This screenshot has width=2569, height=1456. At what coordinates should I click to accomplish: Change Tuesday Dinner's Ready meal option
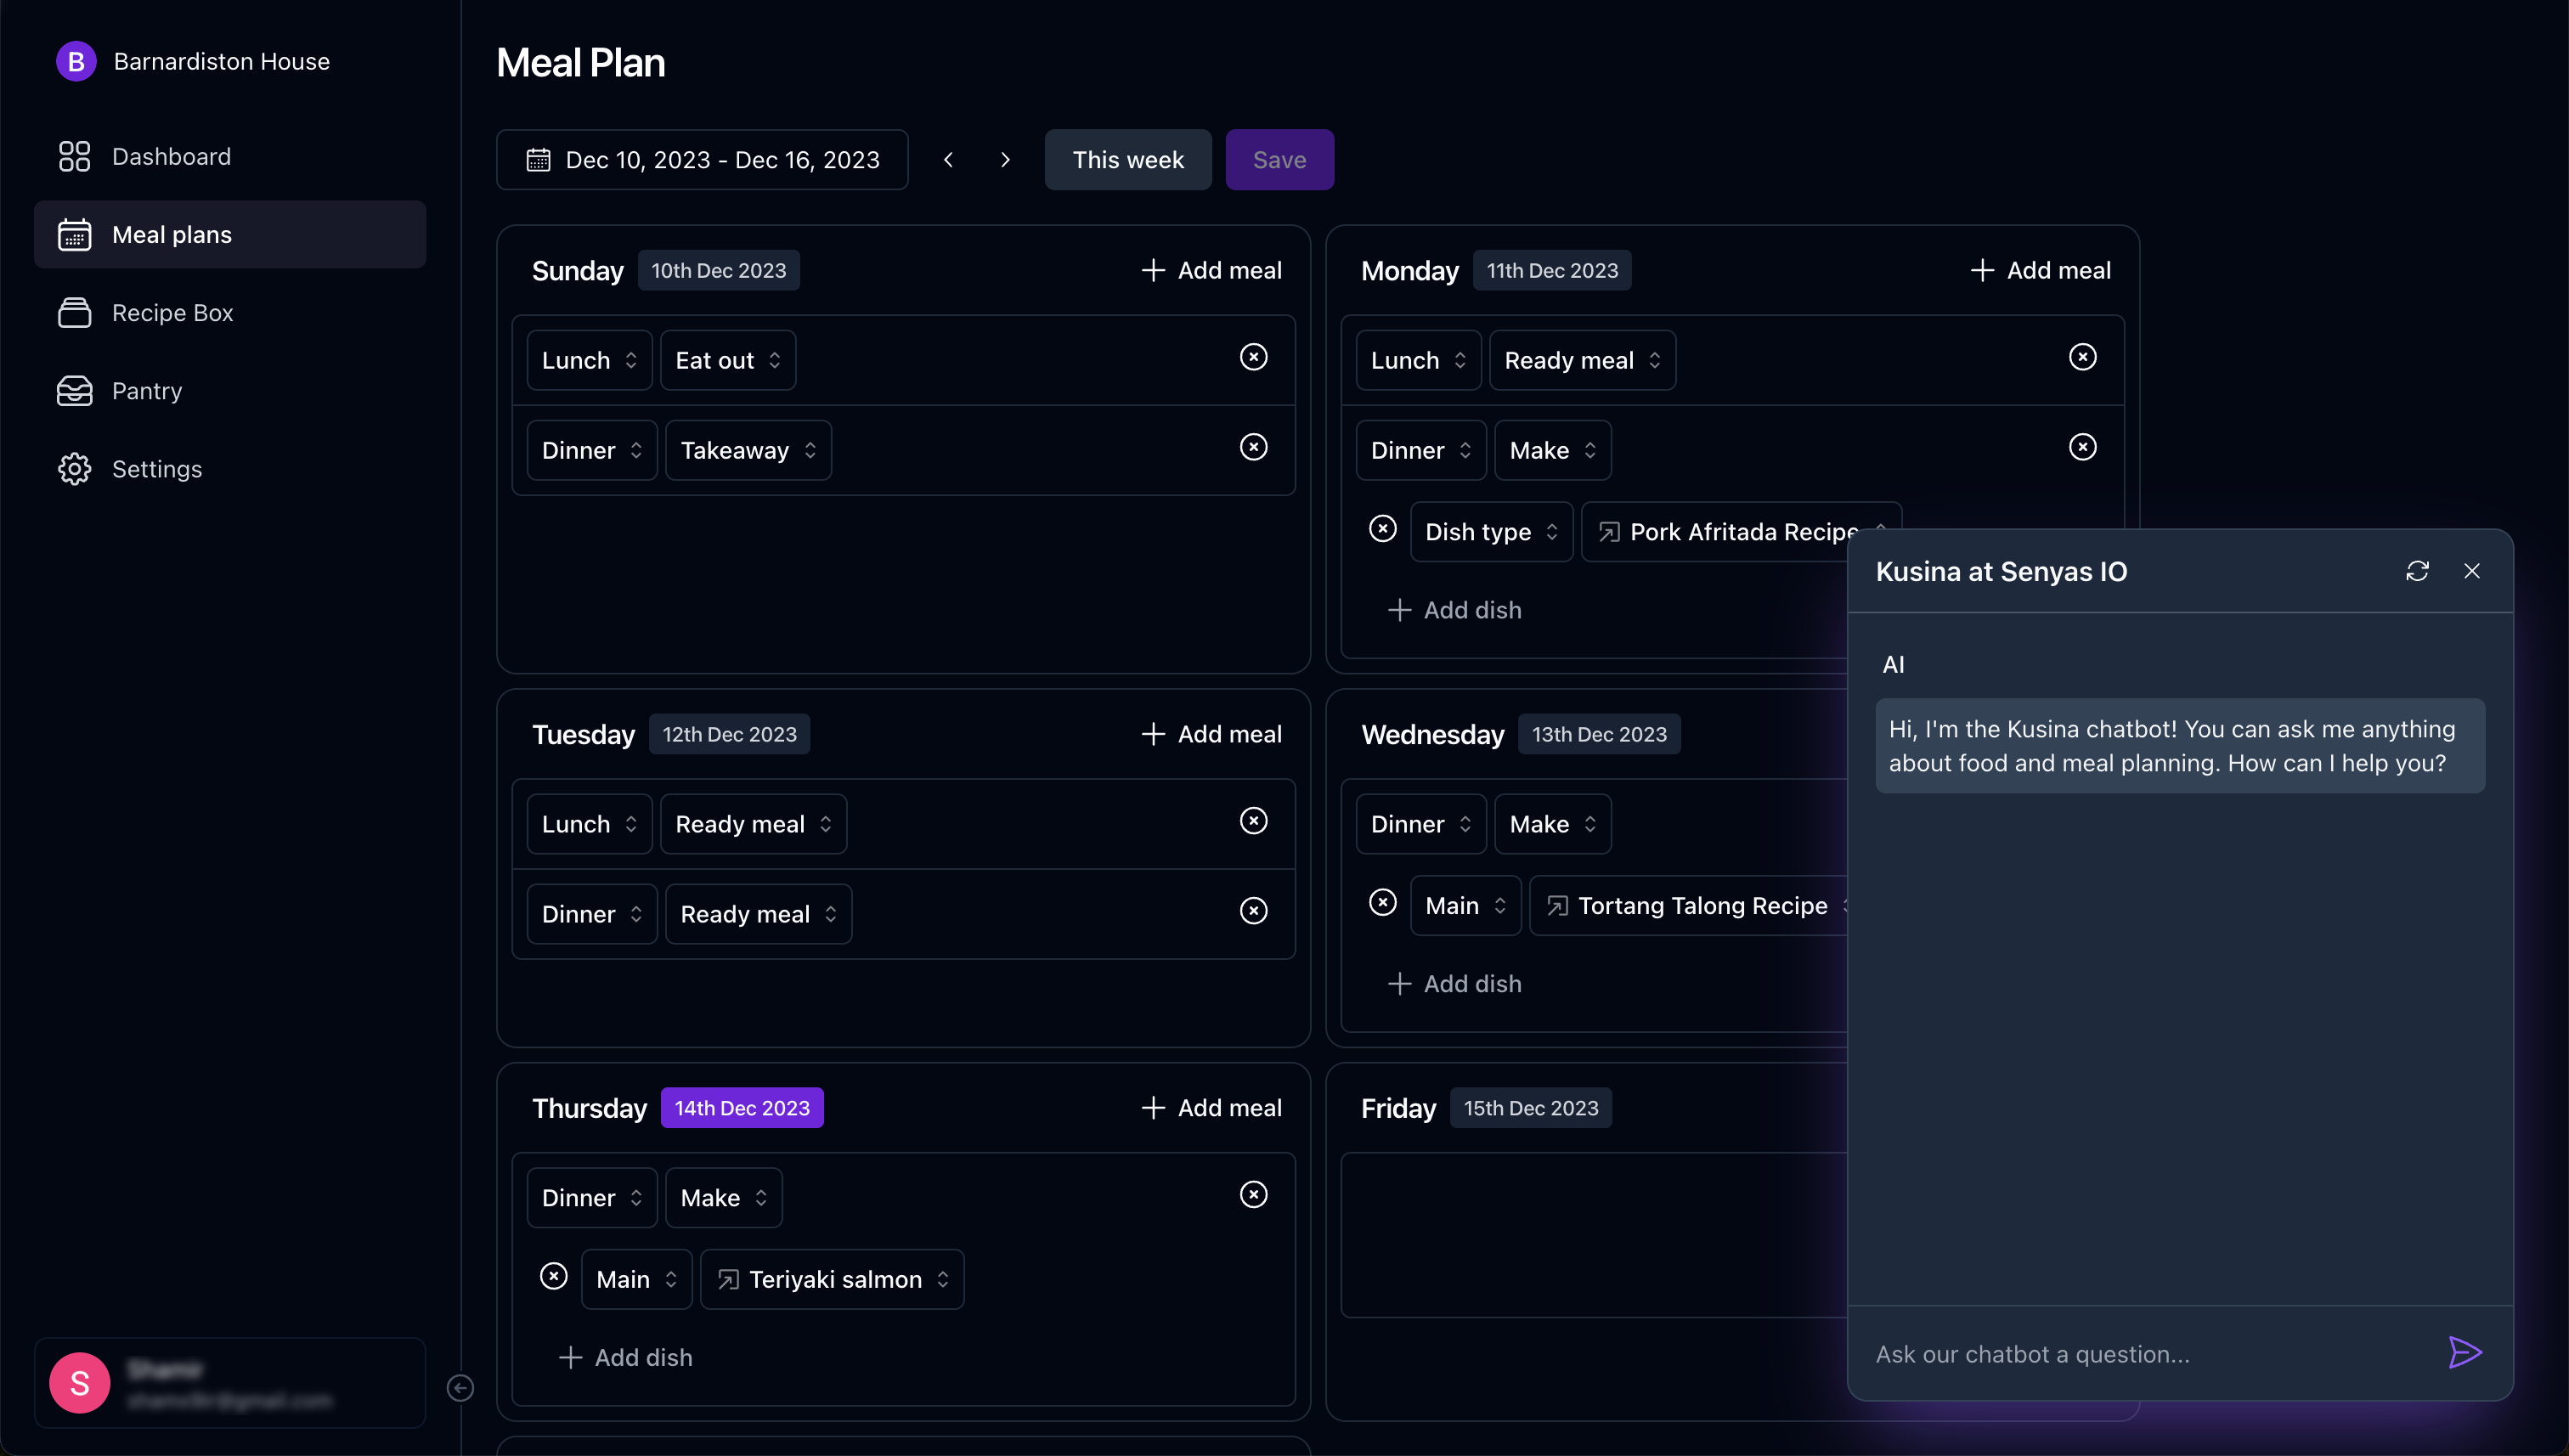tap(757, 914)
